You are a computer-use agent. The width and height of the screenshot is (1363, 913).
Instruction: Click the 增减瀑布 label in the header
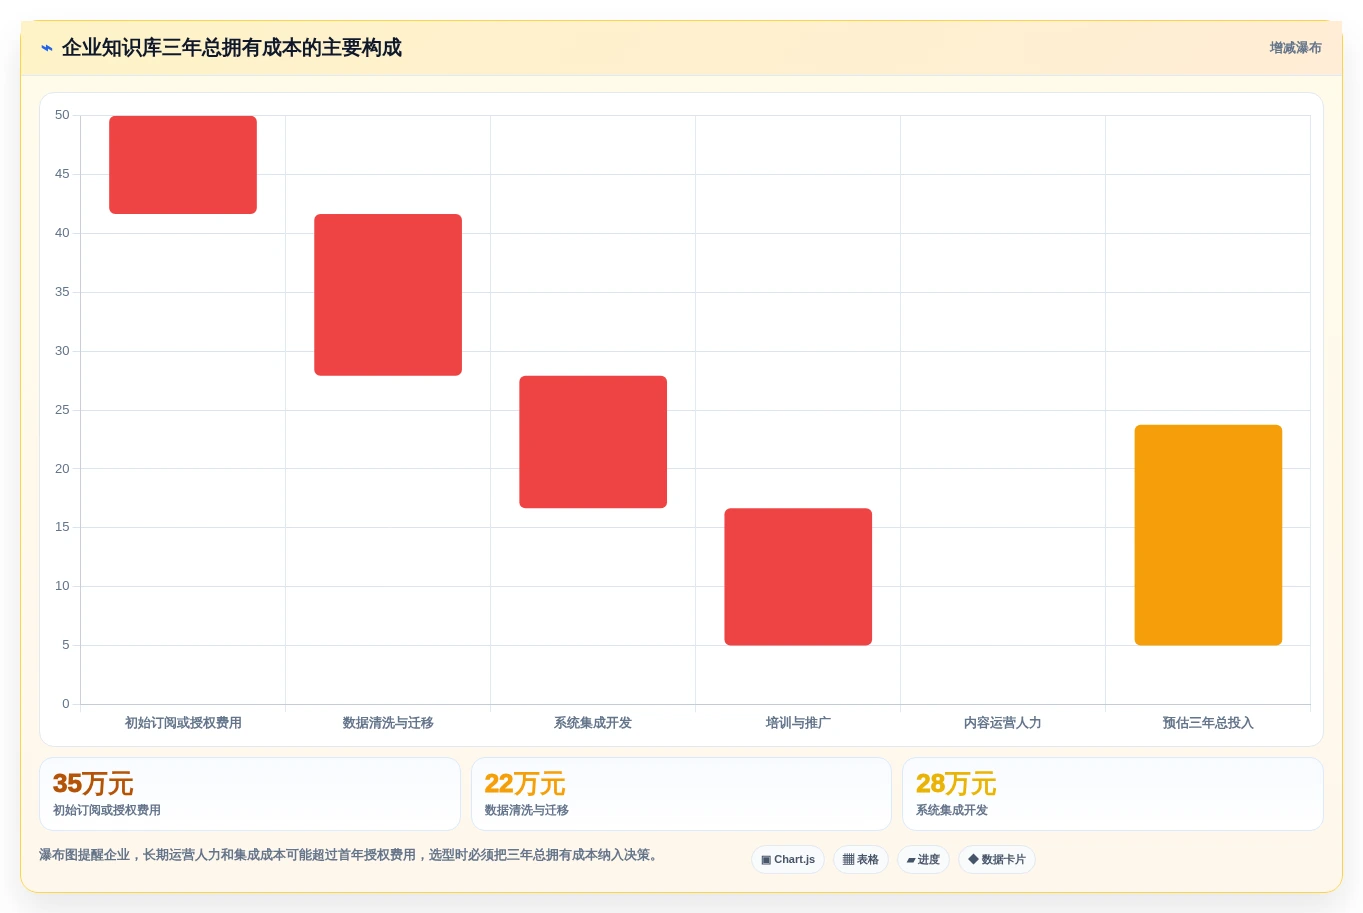coord(1295,48)
